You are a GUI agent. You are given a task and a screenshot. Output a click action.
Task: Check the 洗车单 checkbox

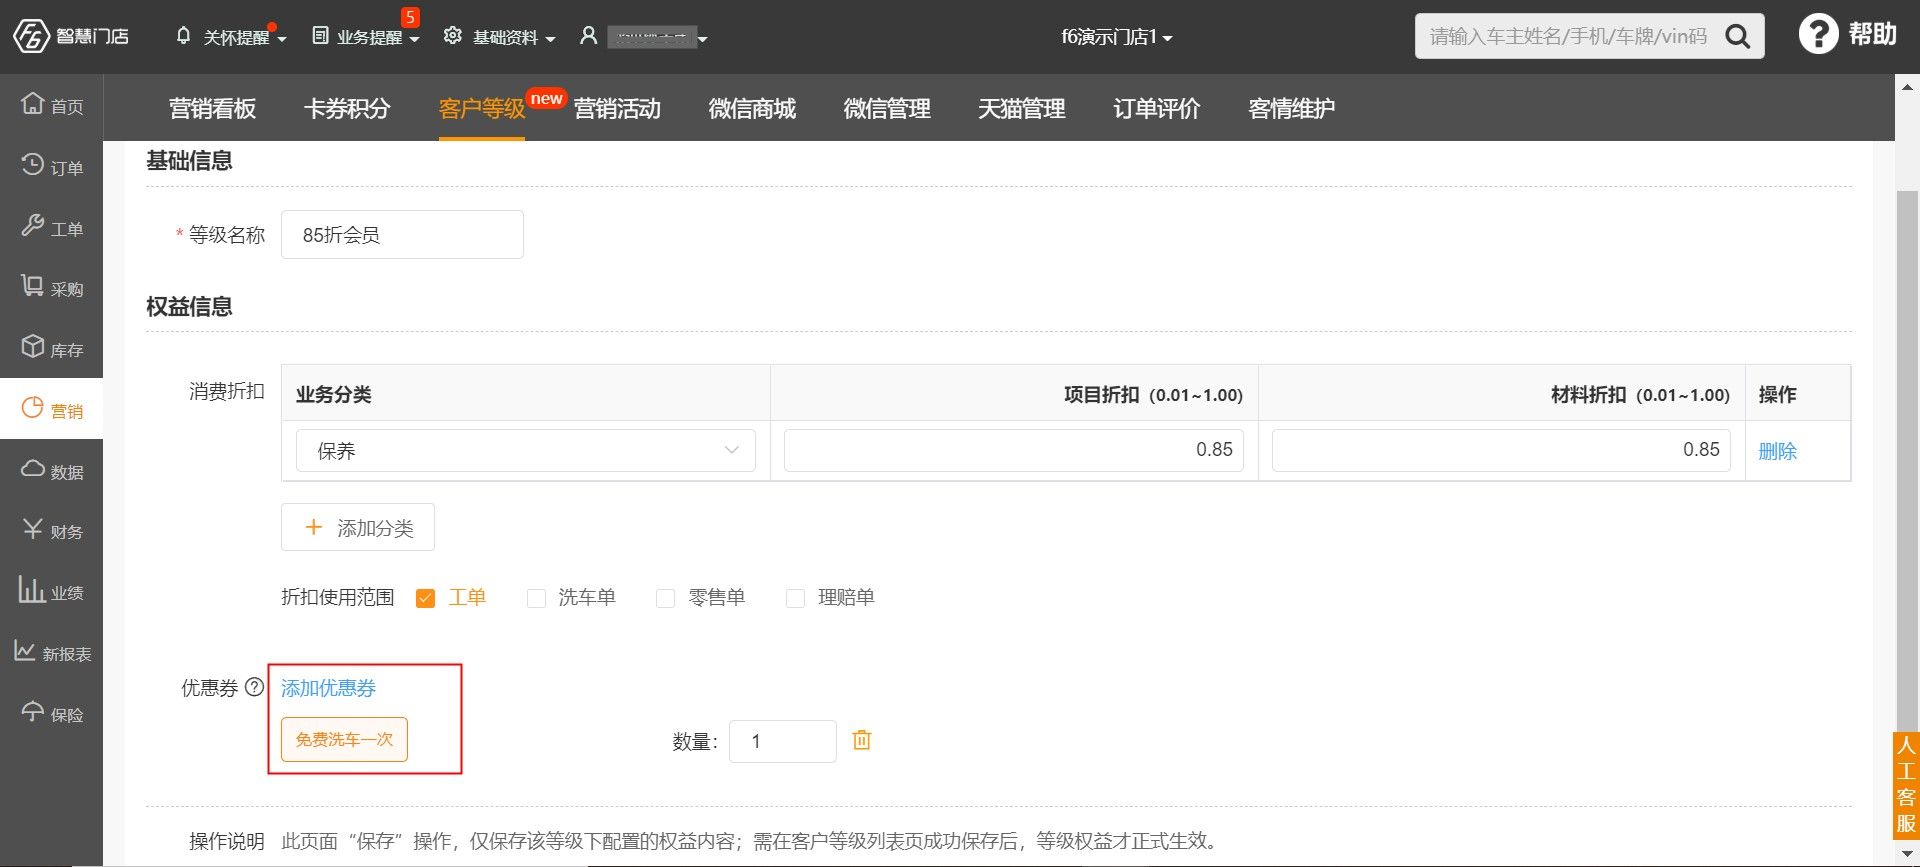tap(536, 598)
